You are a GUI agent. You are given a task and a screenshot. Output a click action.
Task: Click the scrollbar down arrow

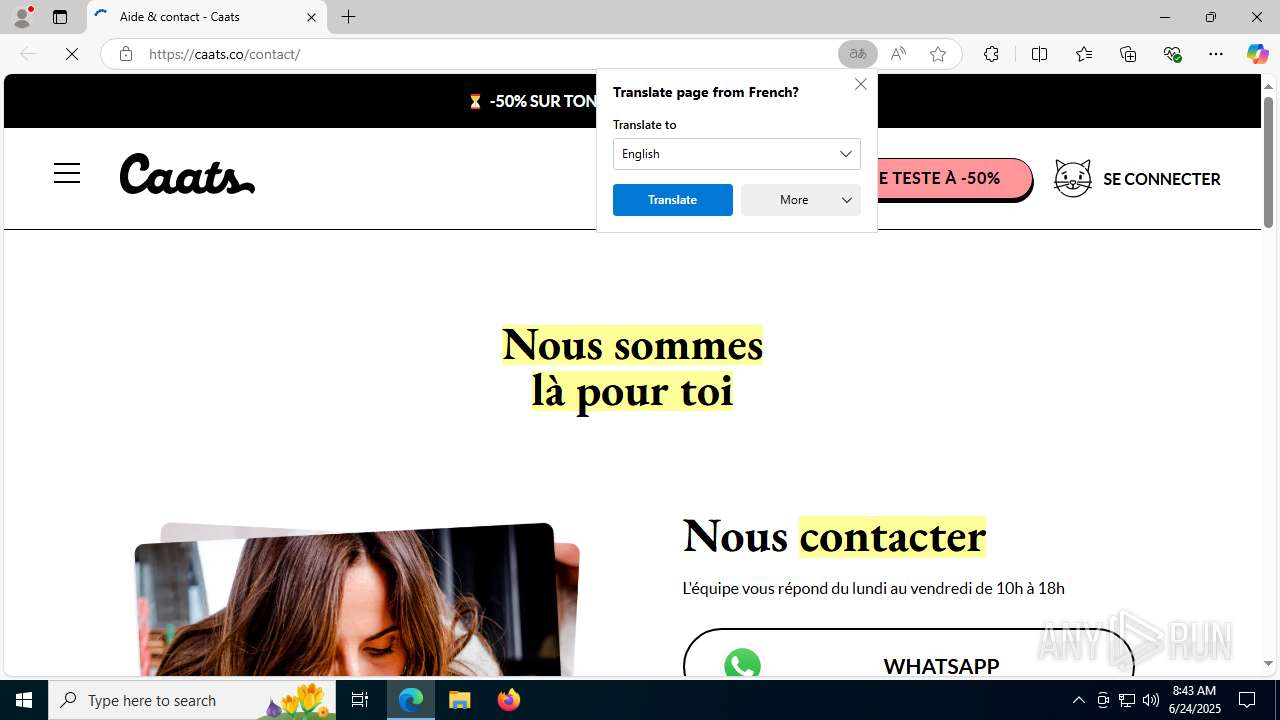point(1268,663)
